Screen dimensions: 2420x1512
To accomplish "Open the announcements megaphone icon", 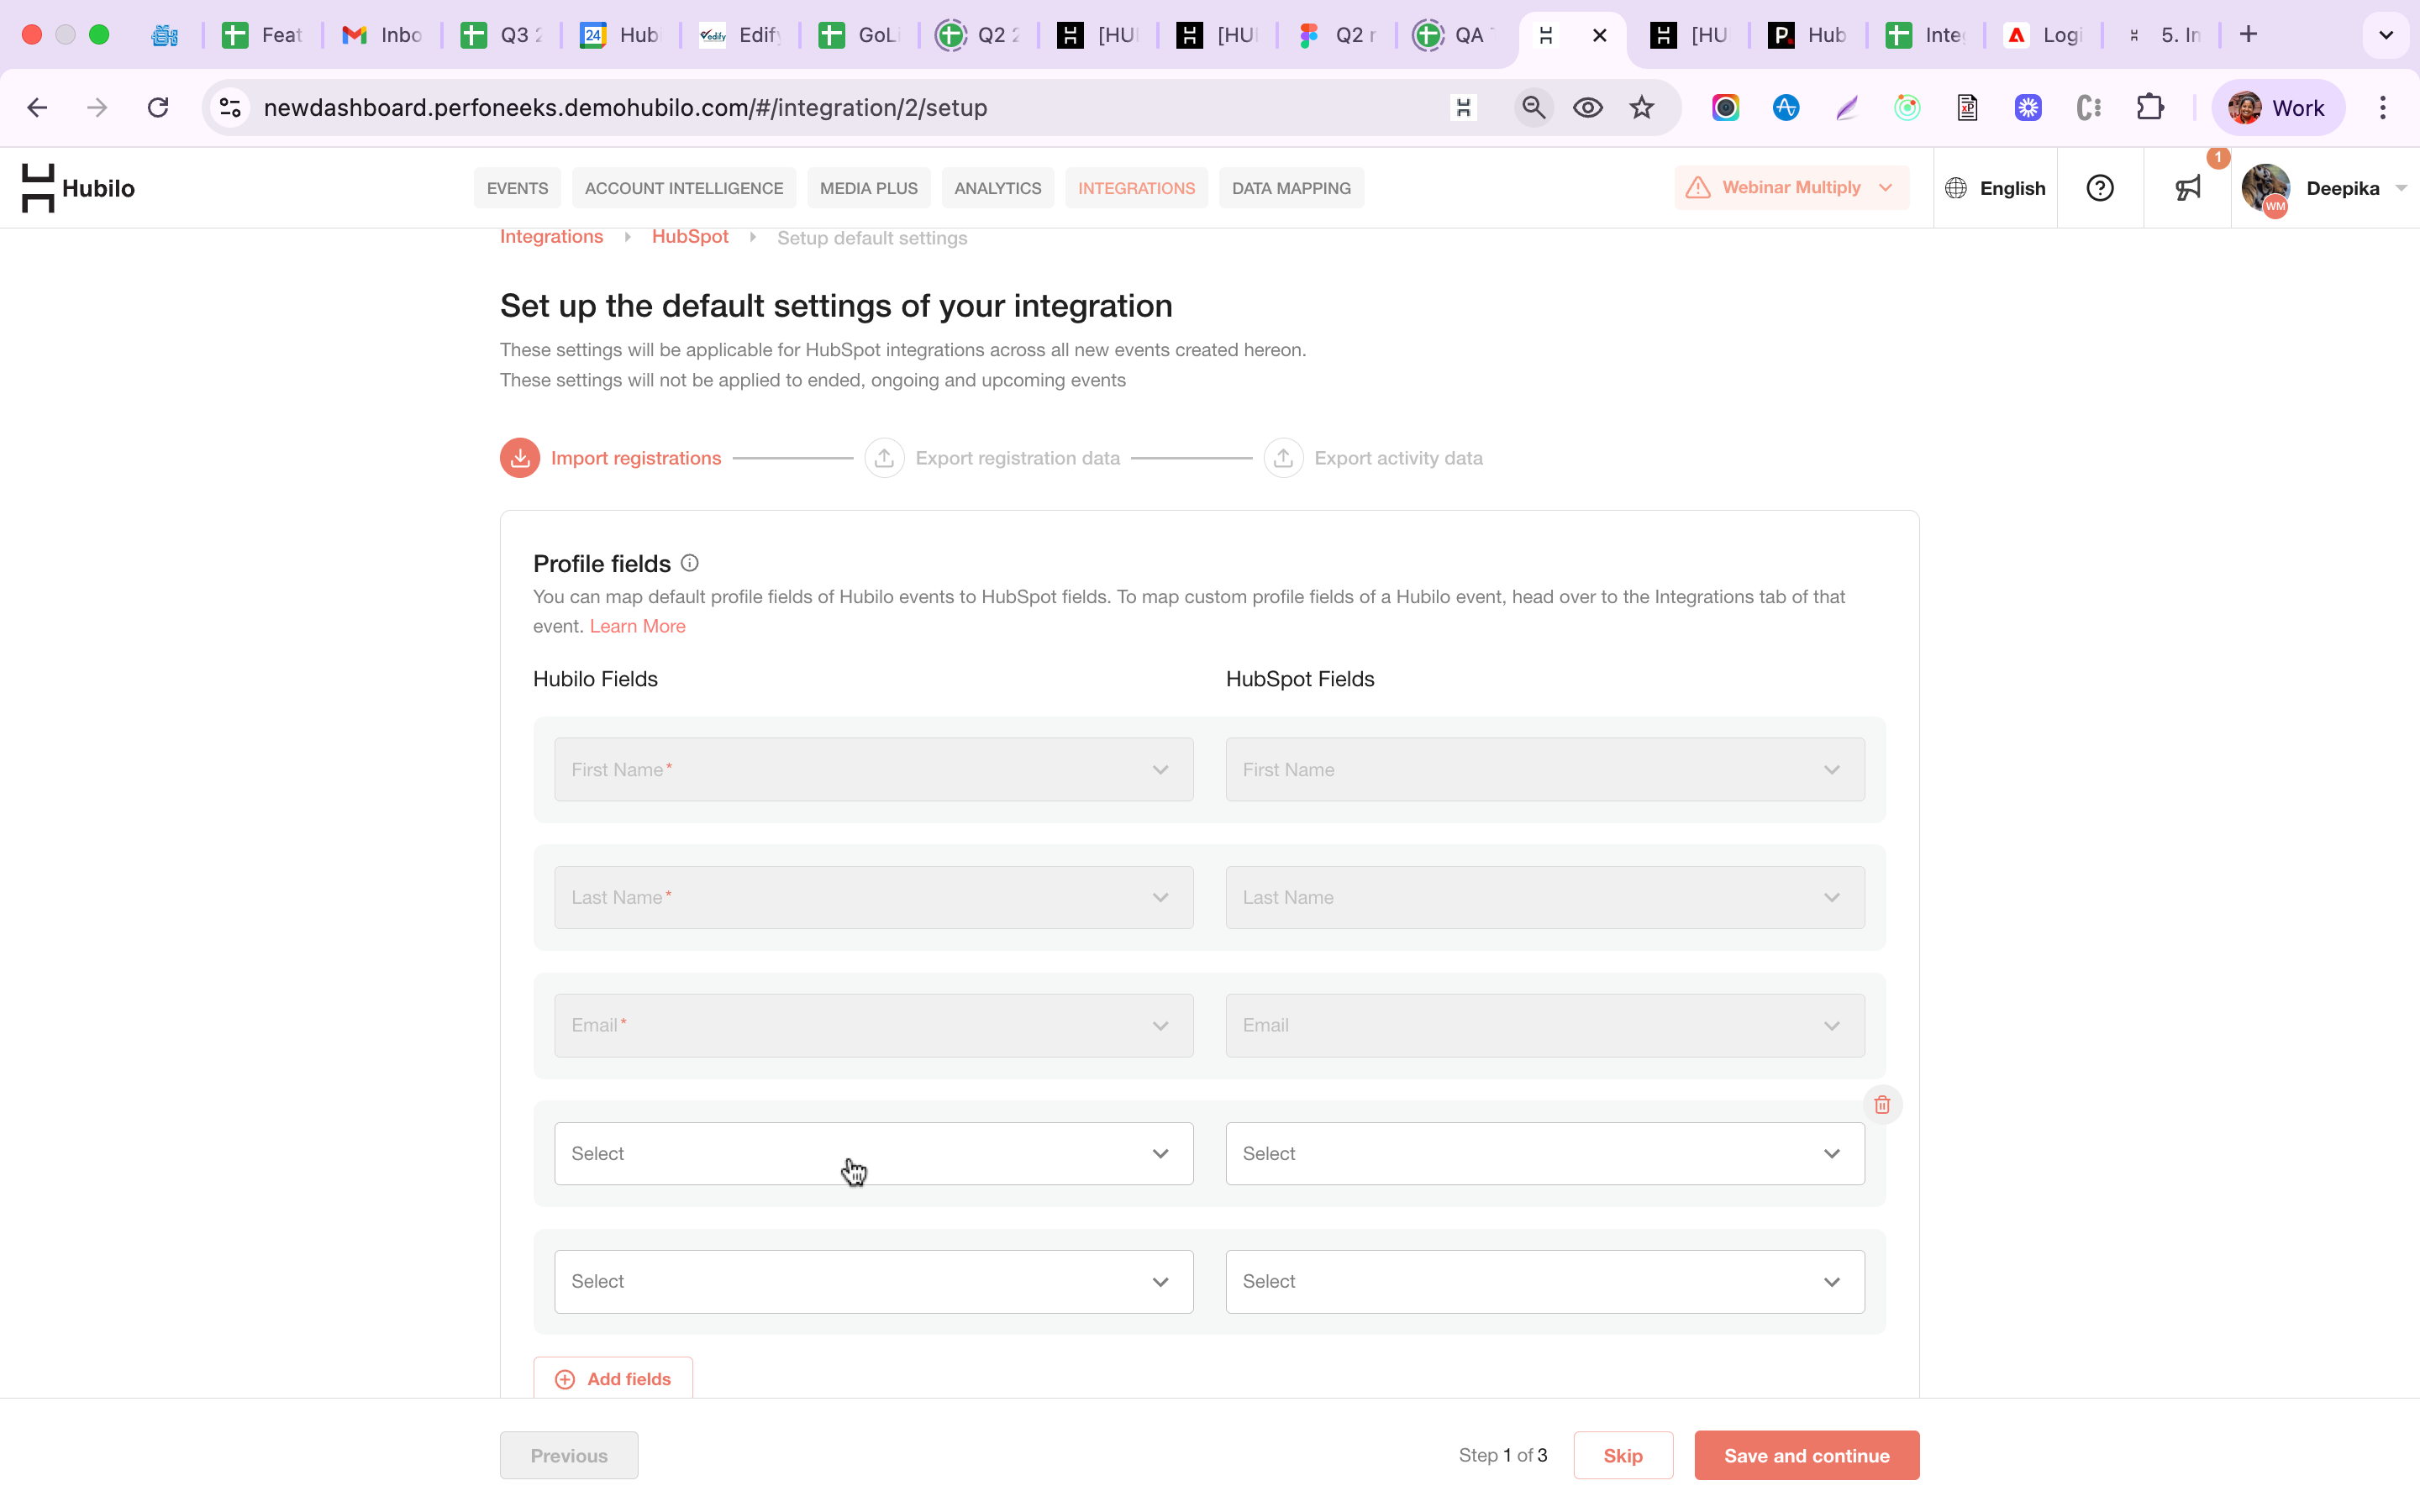I will click(2188, 188).
